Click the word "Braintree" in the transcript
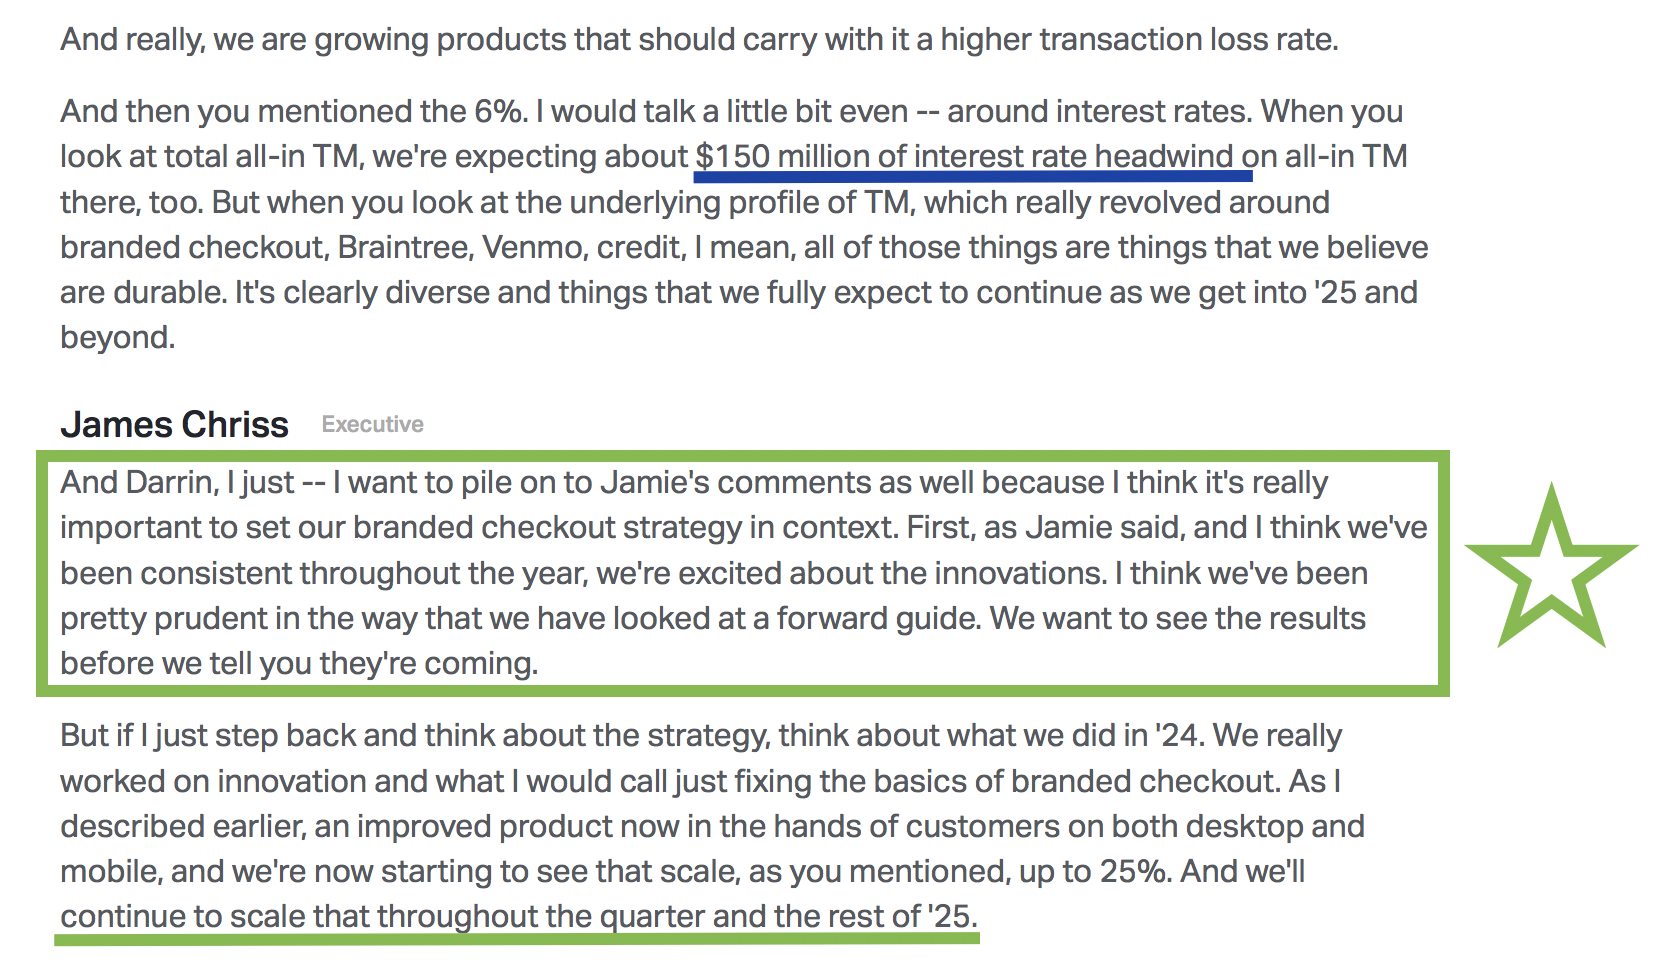Image resolution: width=1656 pixels, height=966 pixels. coord(405,247)
